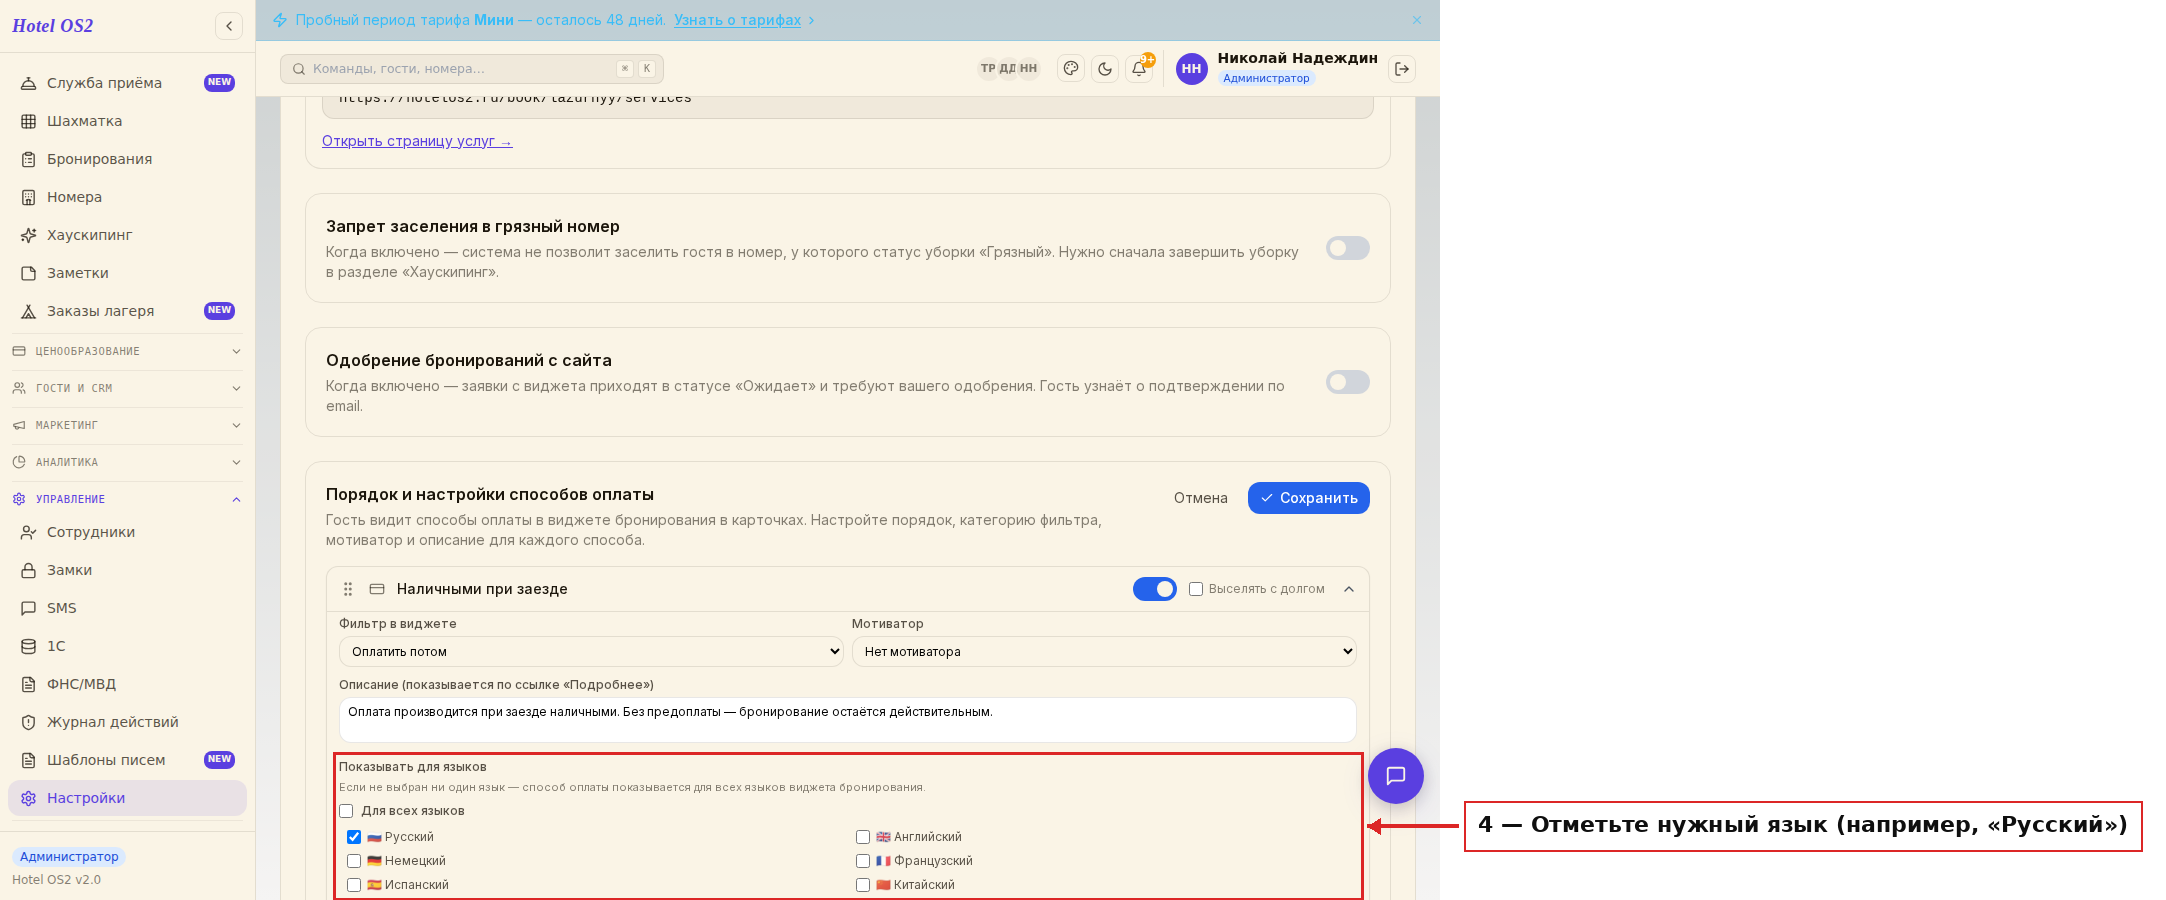Close the trial period banner
Screen dimensions: 2166x900
[x=1417, y=20]
